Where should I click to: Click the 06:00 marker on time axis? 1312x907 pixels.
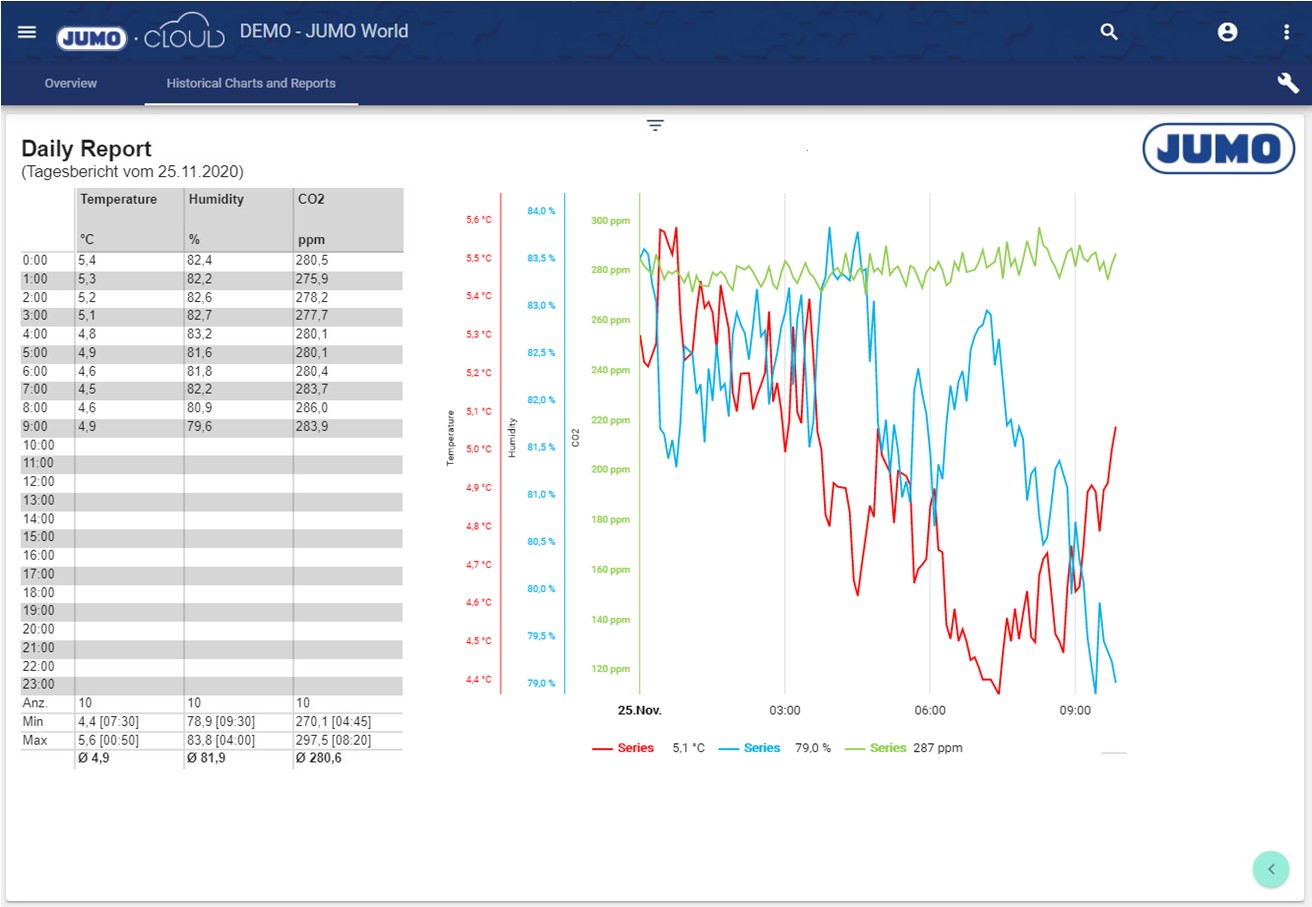tap(930, 711)
